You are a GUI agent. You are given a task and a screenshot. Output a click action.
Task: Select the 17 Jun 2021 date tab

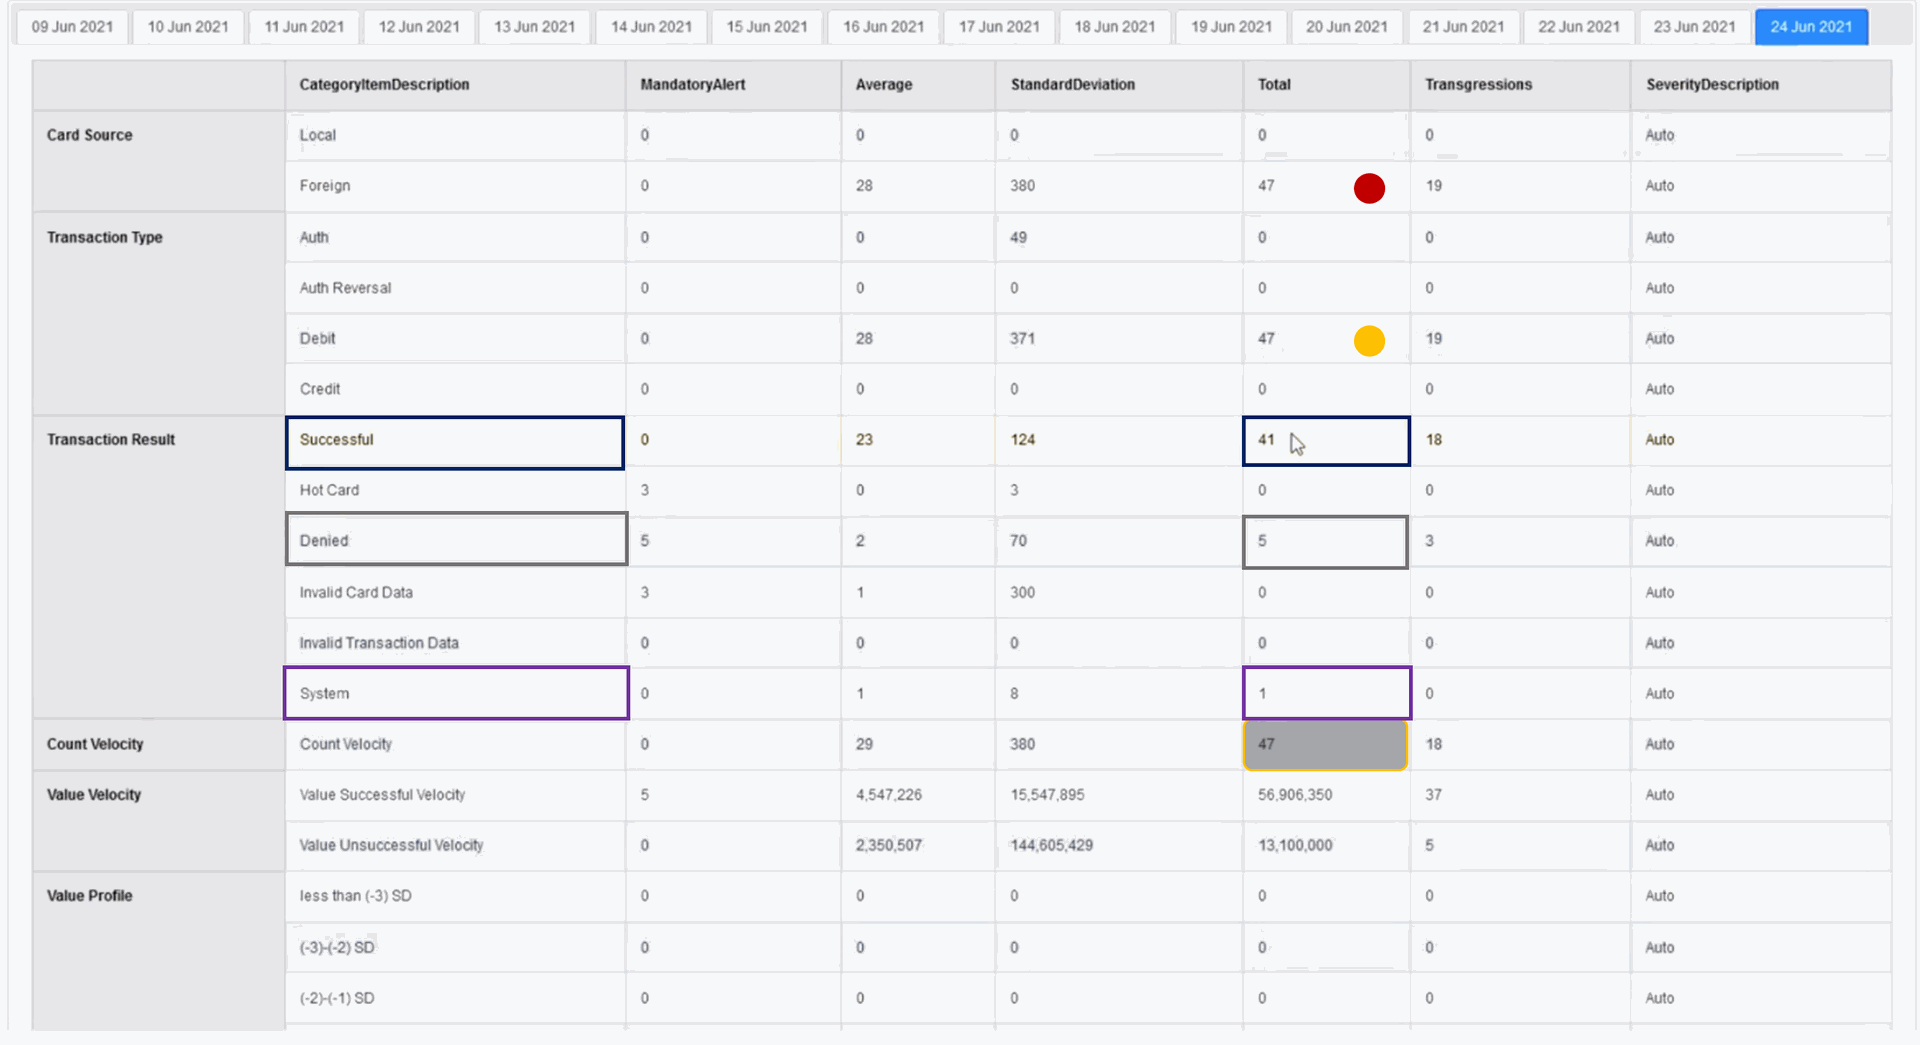pos(999,27)
